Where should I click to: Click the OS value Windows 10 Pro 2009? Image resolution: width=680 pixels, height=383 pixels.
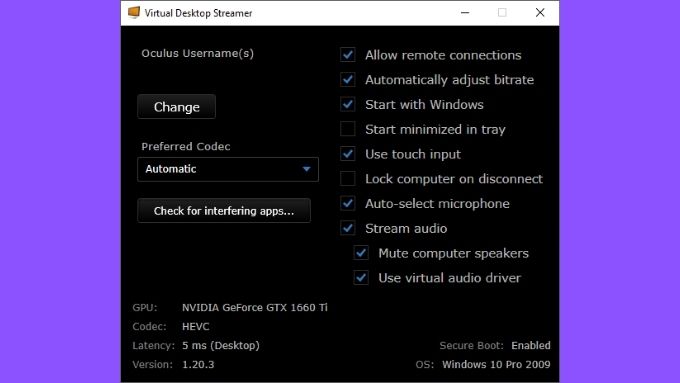point(496,365)
